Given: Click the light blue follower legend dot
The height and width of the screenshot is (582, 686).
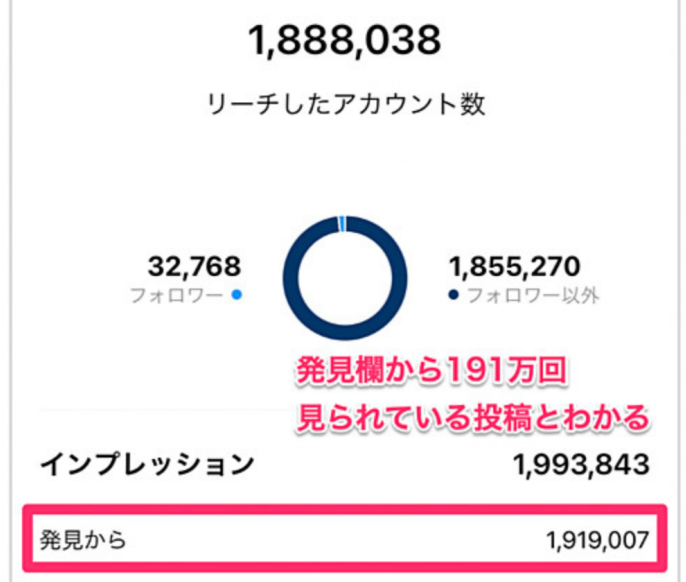Looking at the screenshot, I should point(235,296).
